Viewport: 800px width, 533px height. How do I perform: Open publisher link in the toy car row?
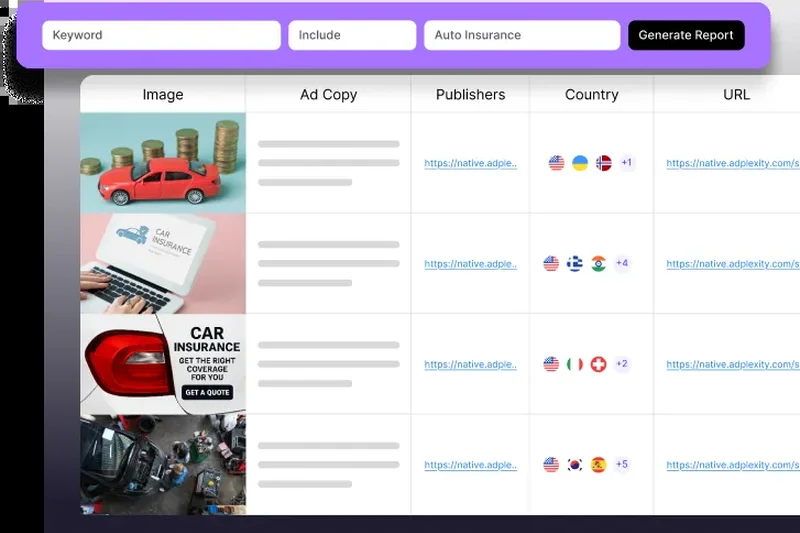point(470,163)
